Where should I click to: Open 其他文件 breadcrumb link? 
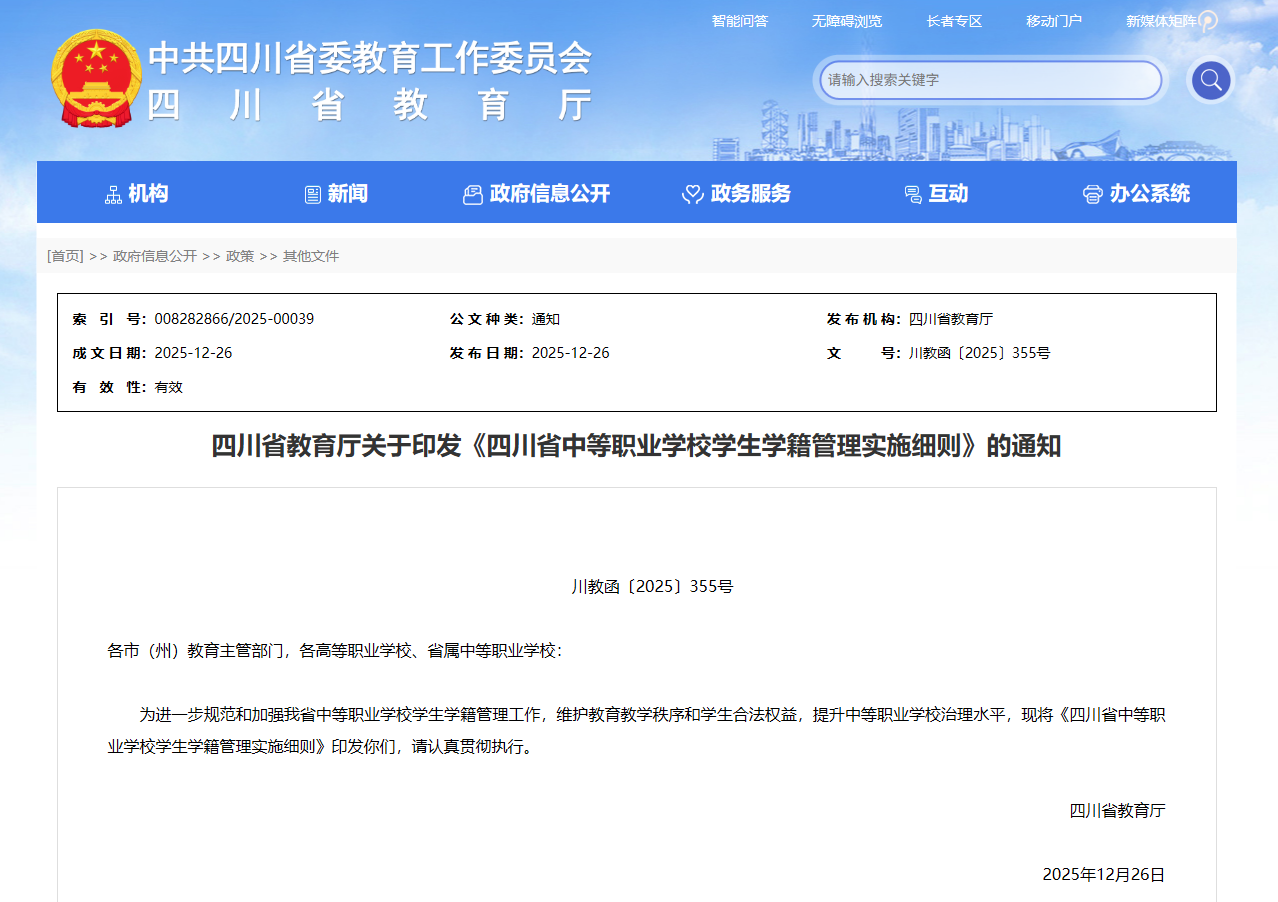311,256
